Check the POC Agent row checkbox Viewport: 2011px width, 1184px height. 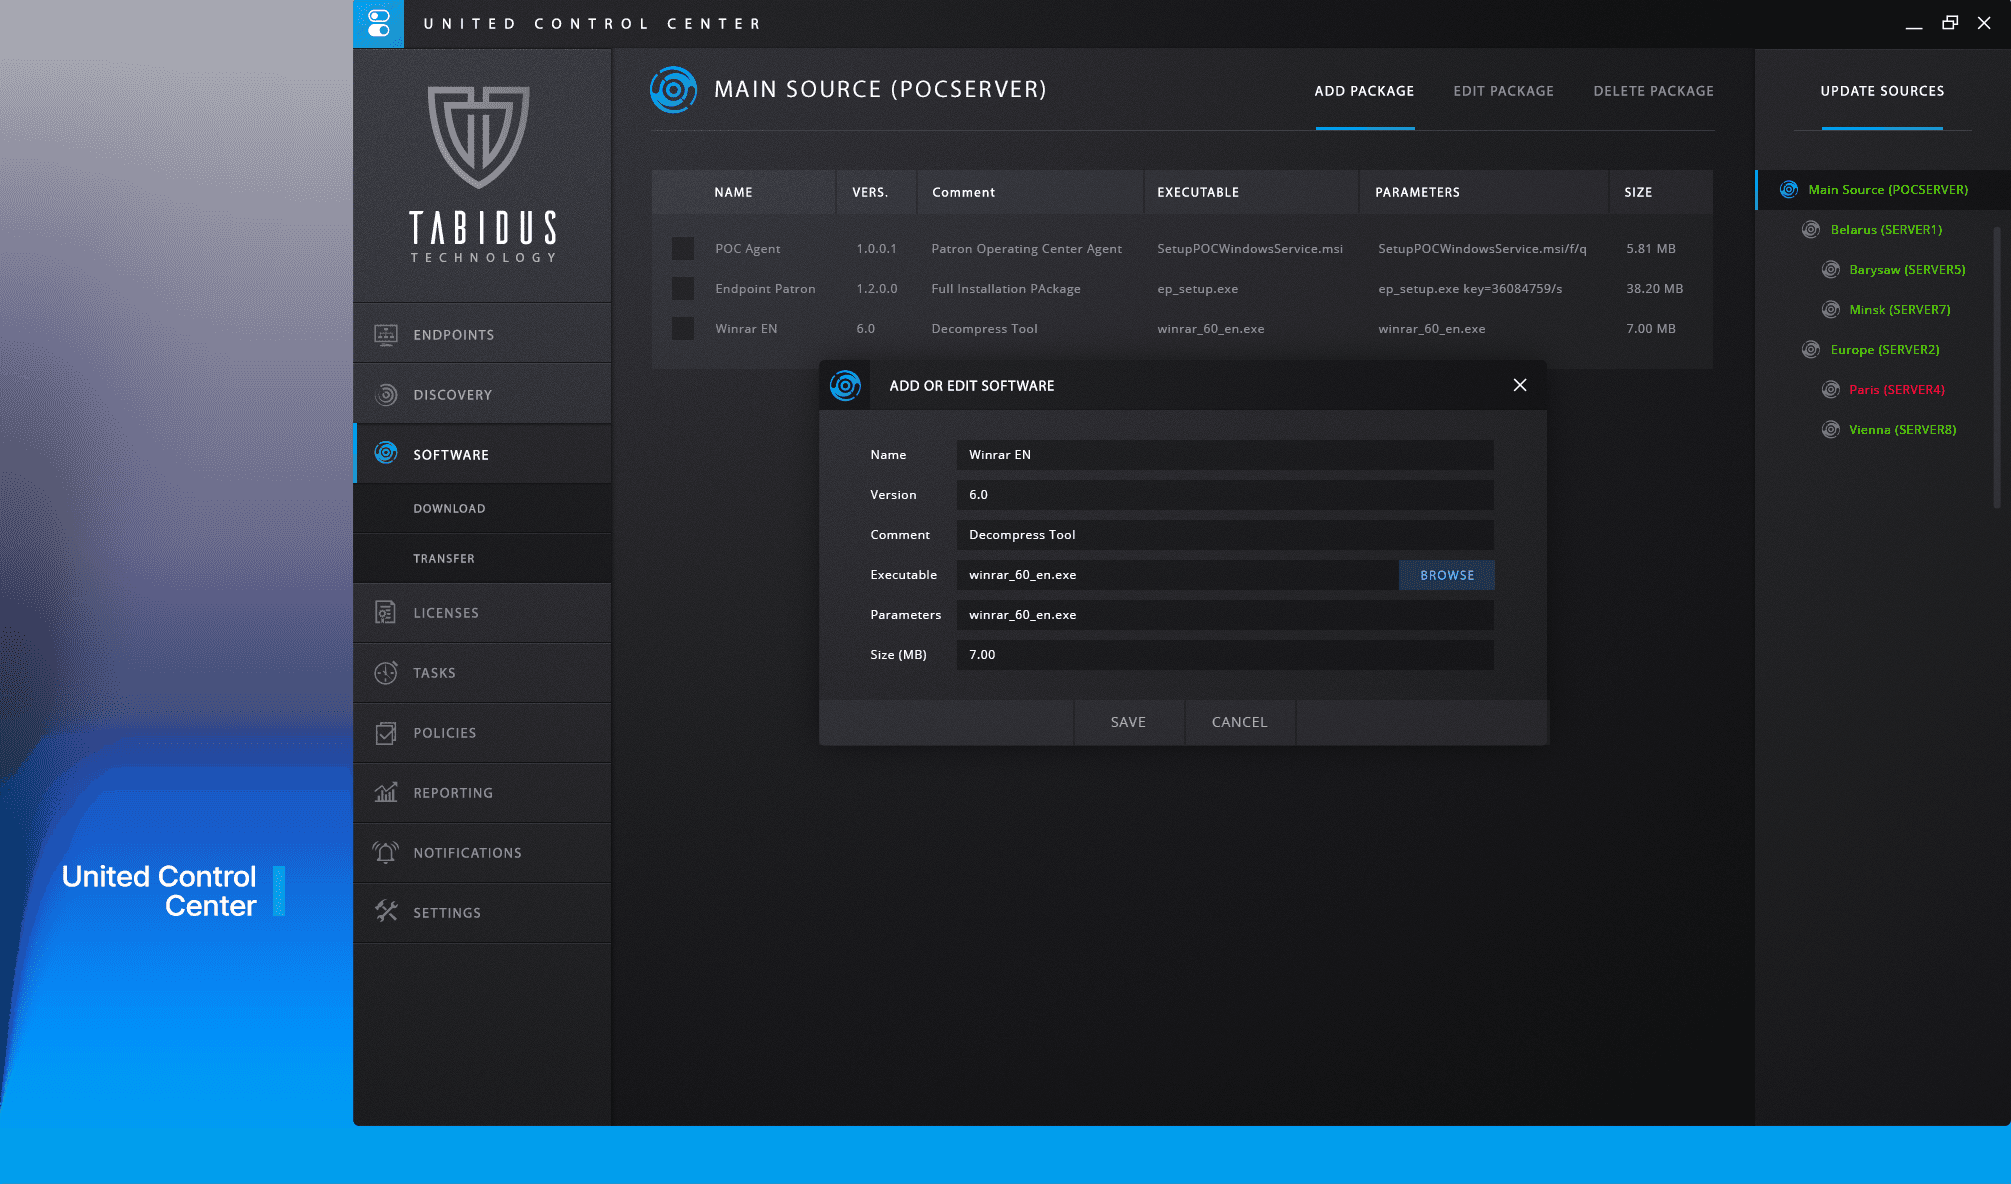coord(683,249)
